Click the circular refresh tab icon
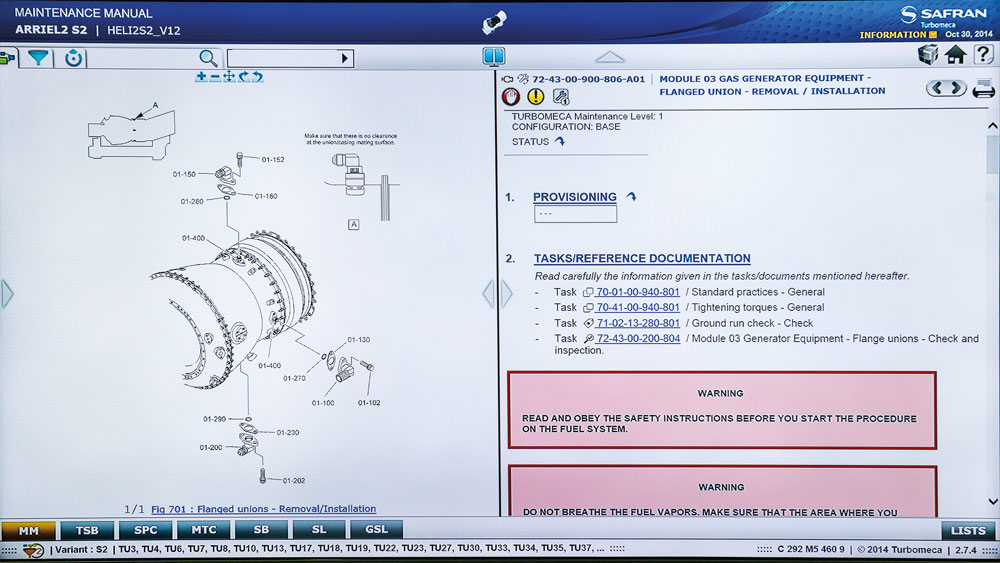Image resolution: width=1000 pixels, height=563 pixels. tap(73, 58)
